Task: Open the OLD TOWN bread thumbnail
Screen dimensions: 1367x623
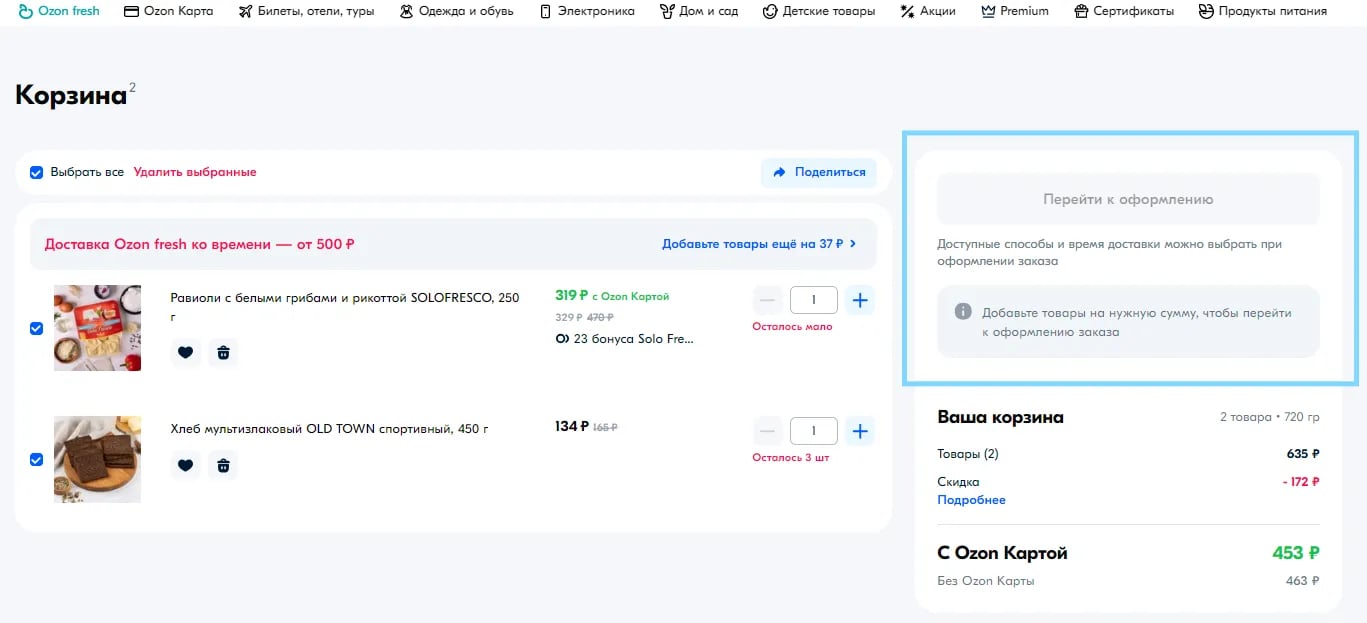Action: pyautogui.click(x=97, y=459)
